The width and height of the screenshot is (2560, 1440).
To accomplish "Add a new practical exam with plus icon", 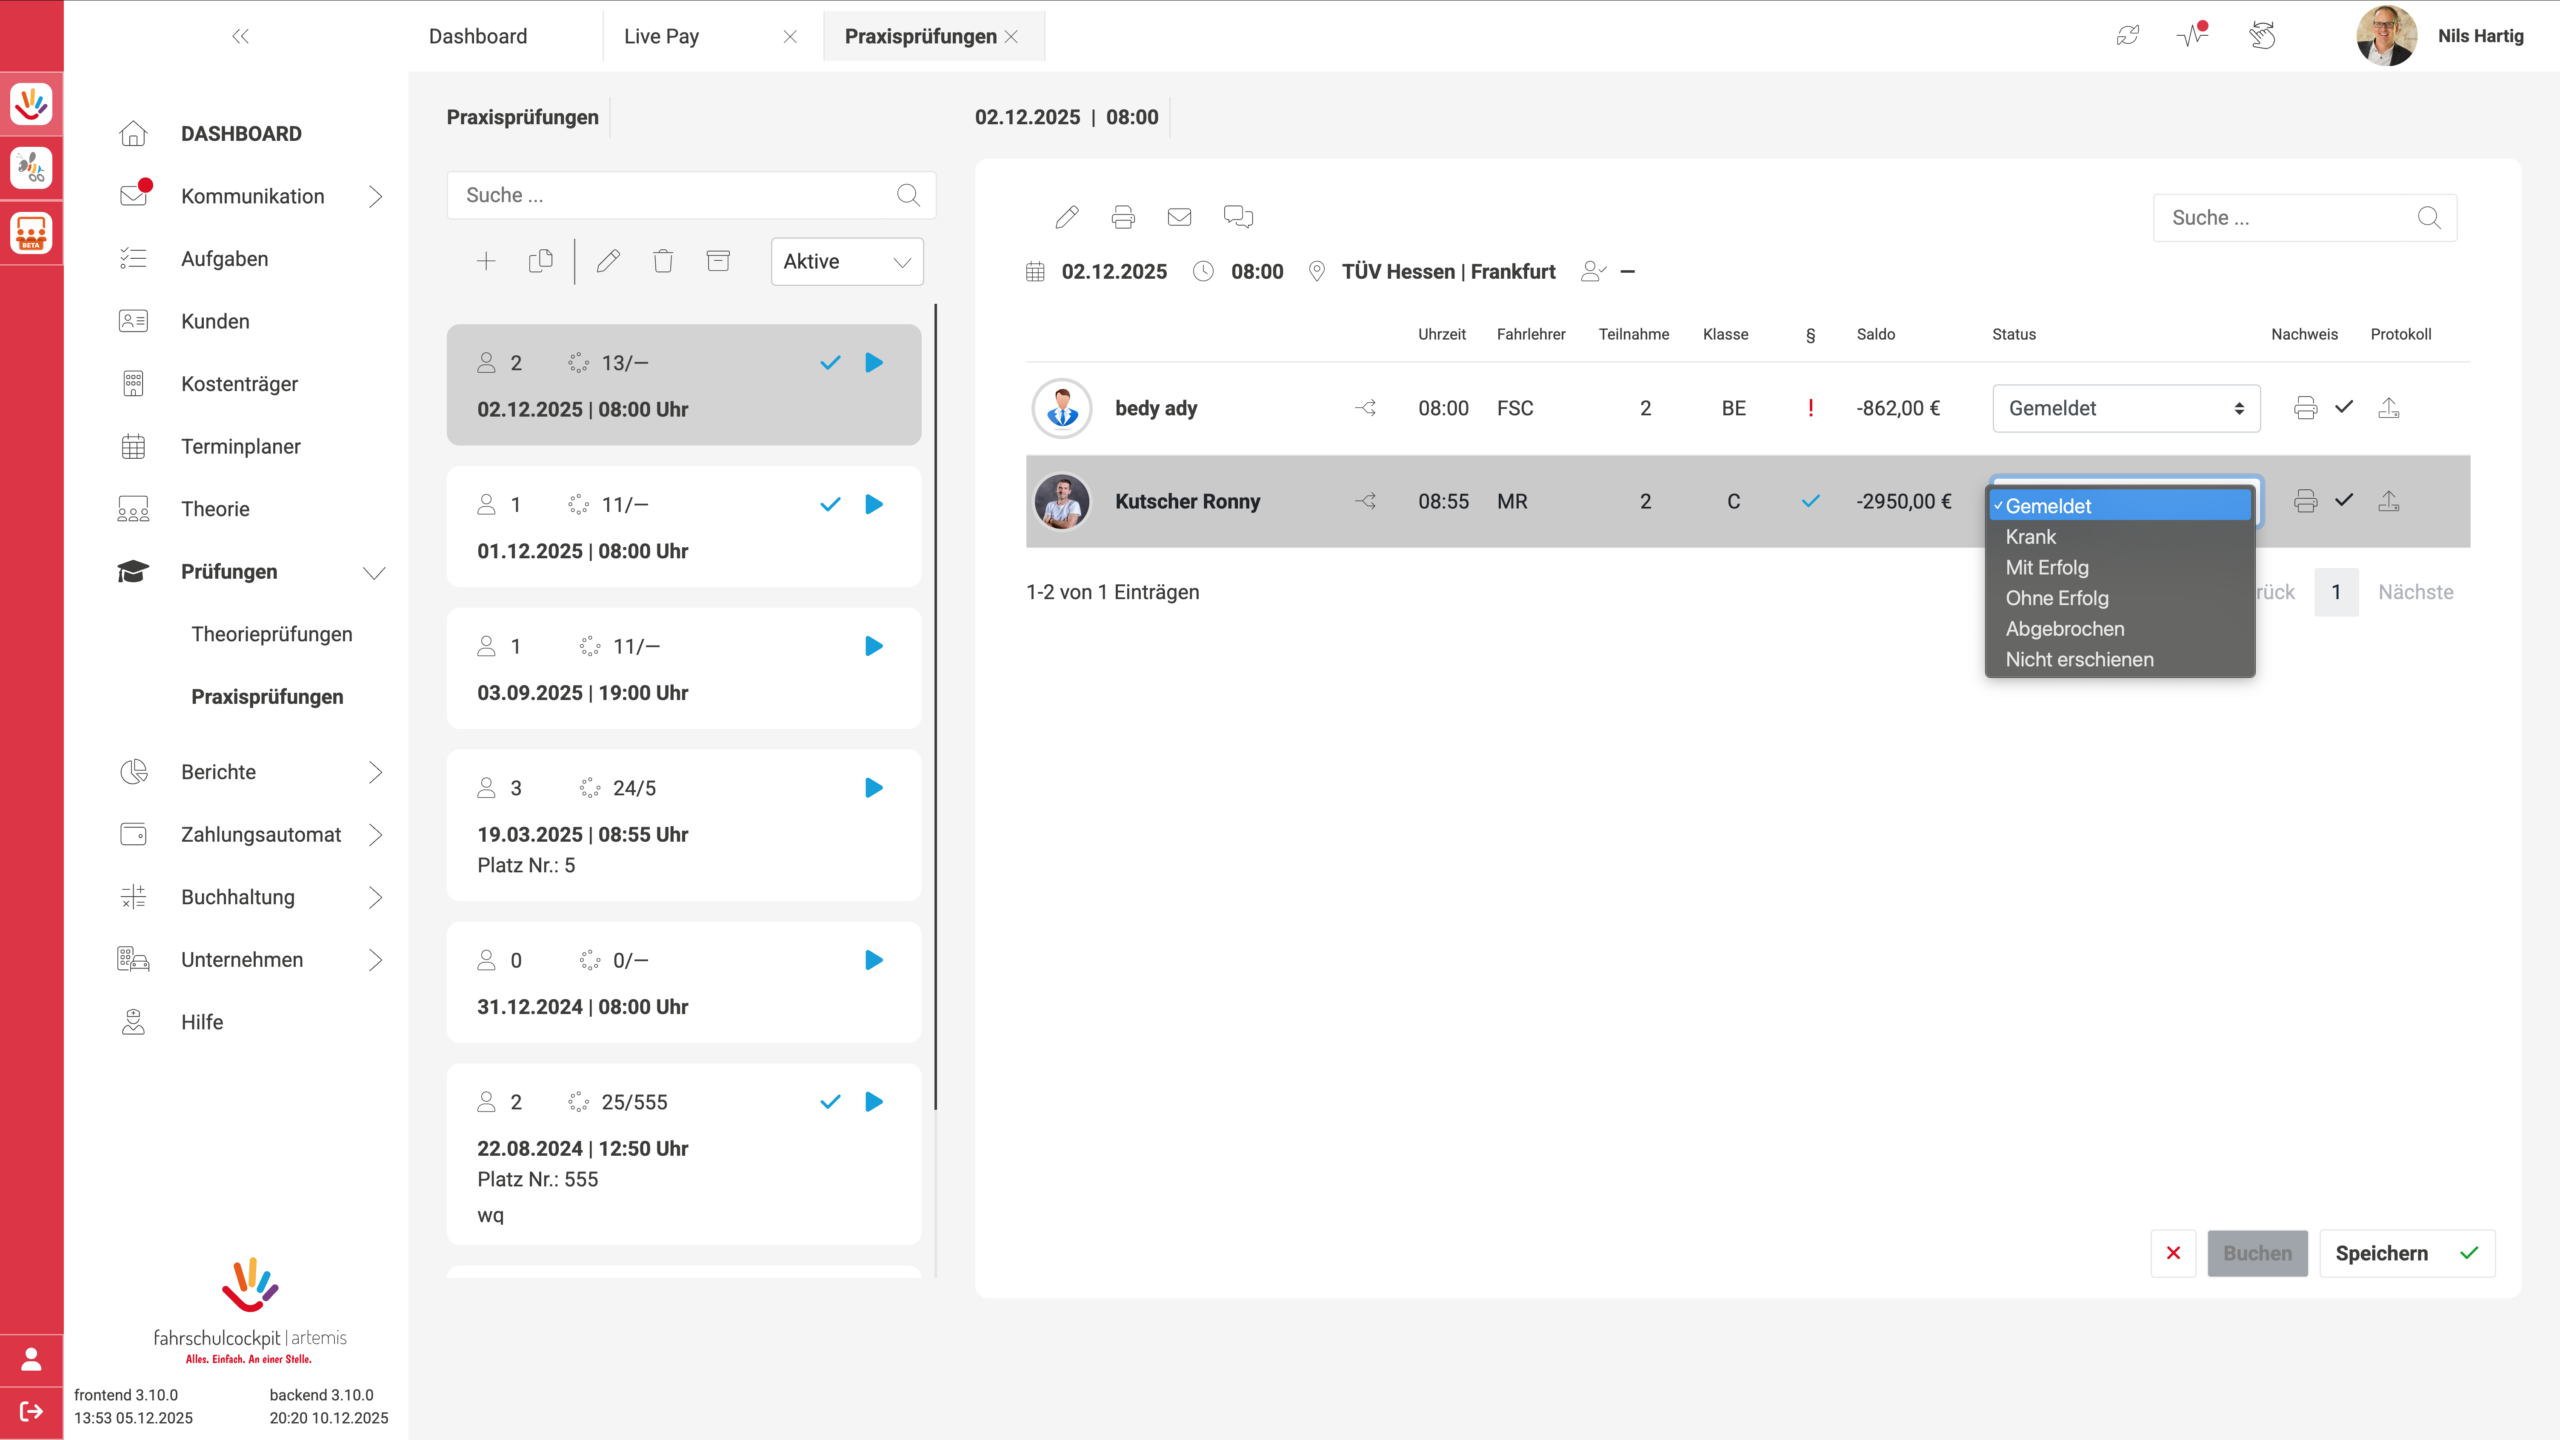I will coord(486,261).
